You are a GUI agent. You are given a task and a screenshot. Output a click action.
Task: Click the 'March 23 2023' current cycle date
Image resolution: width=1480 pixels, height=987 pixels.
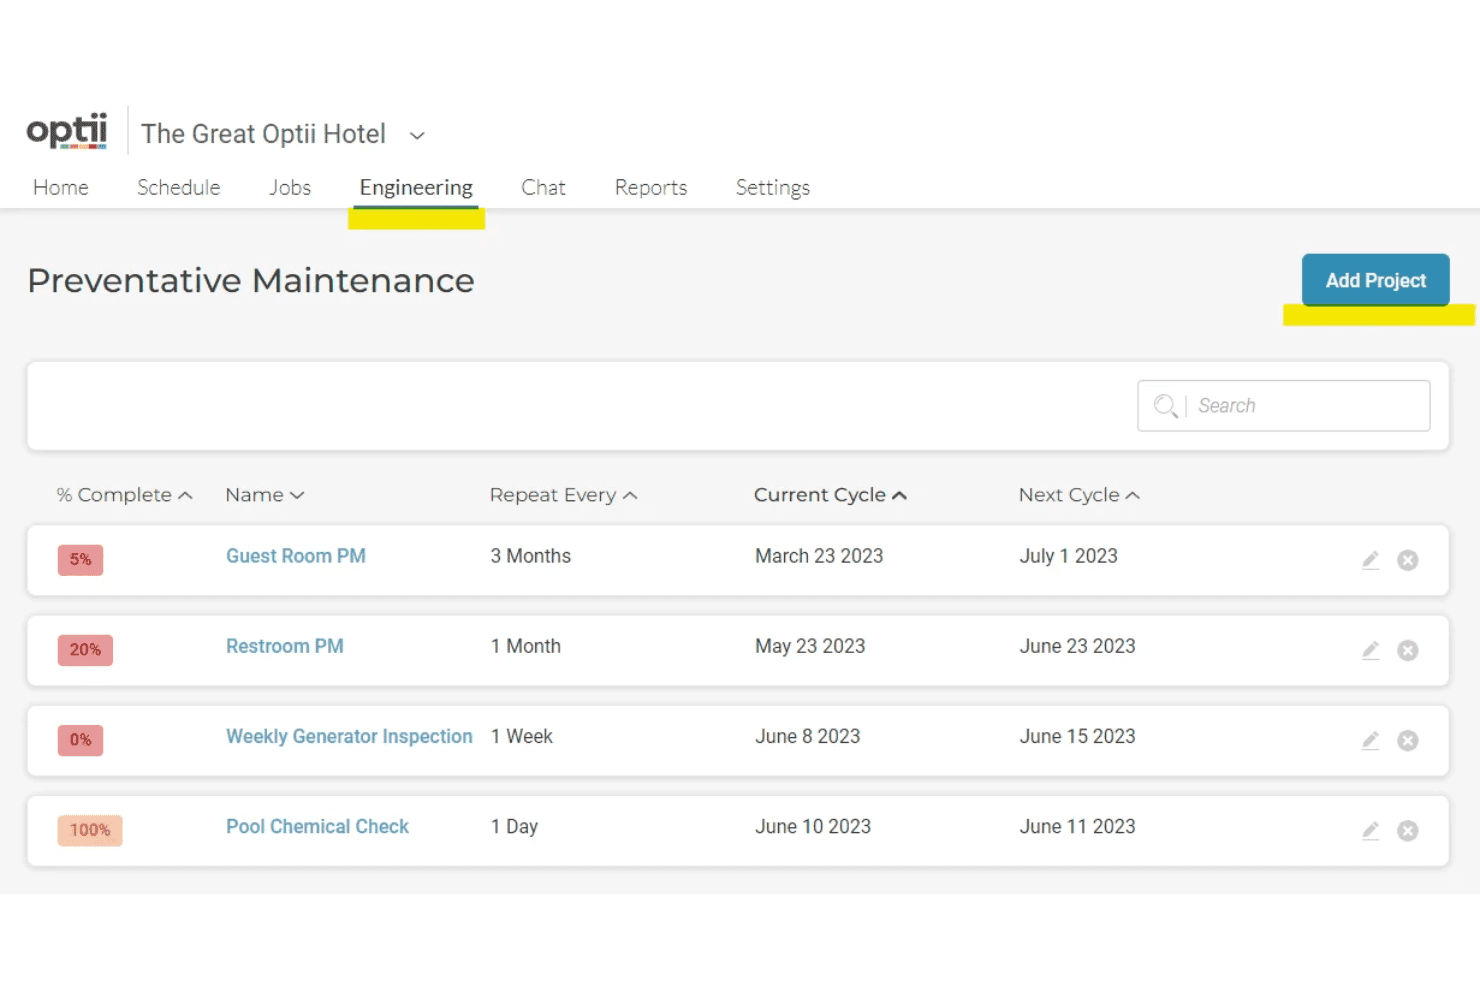tap(819, 556)
